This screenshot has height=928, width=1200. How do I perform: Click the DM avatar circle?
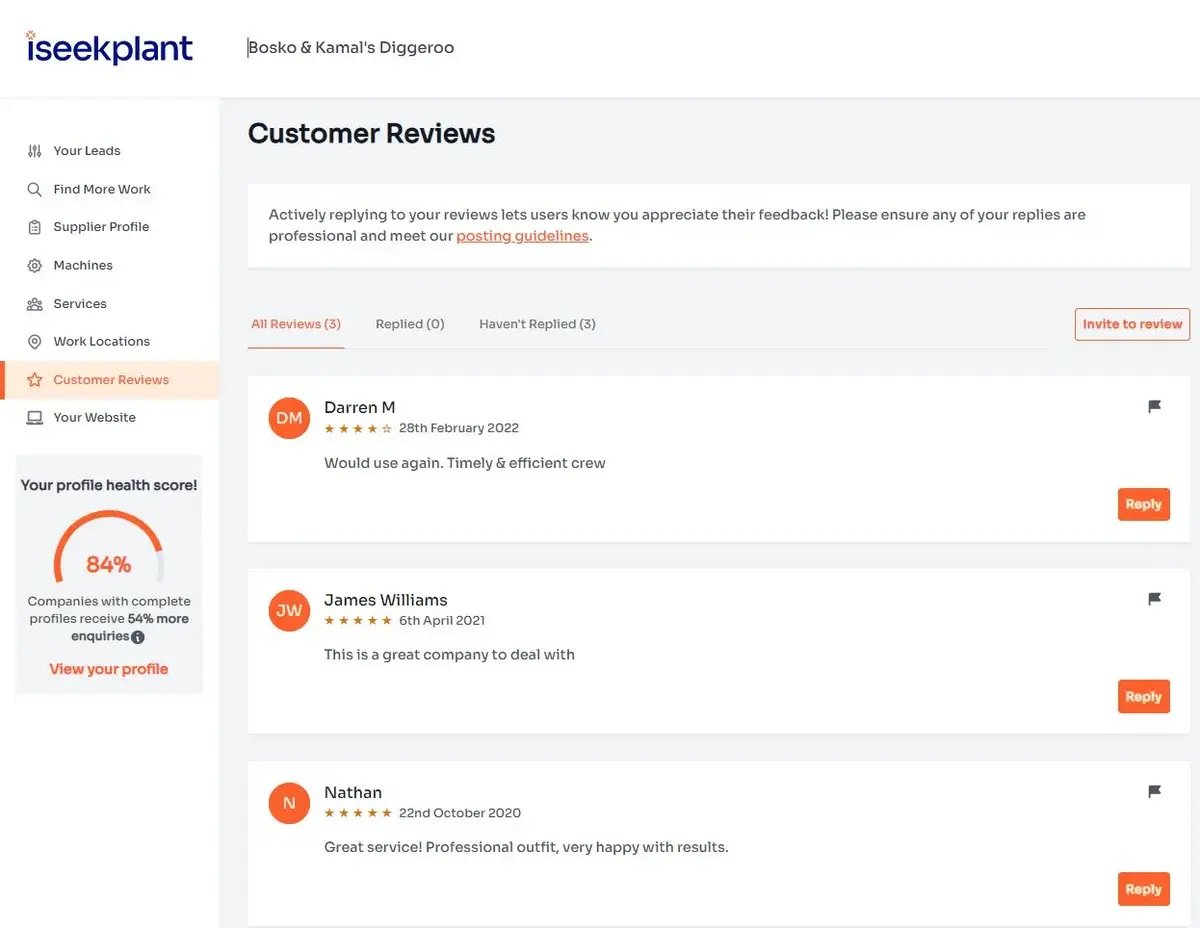pos(289,418)
